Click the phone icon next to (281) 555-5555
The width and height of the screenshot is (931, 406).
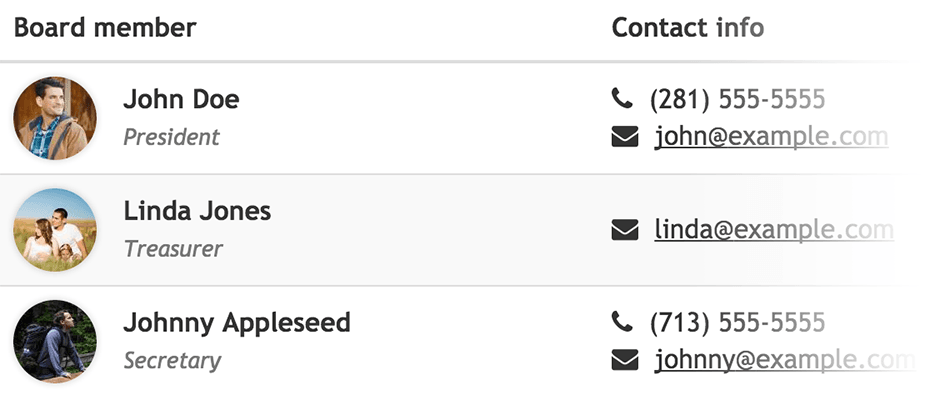coord(622,99)
